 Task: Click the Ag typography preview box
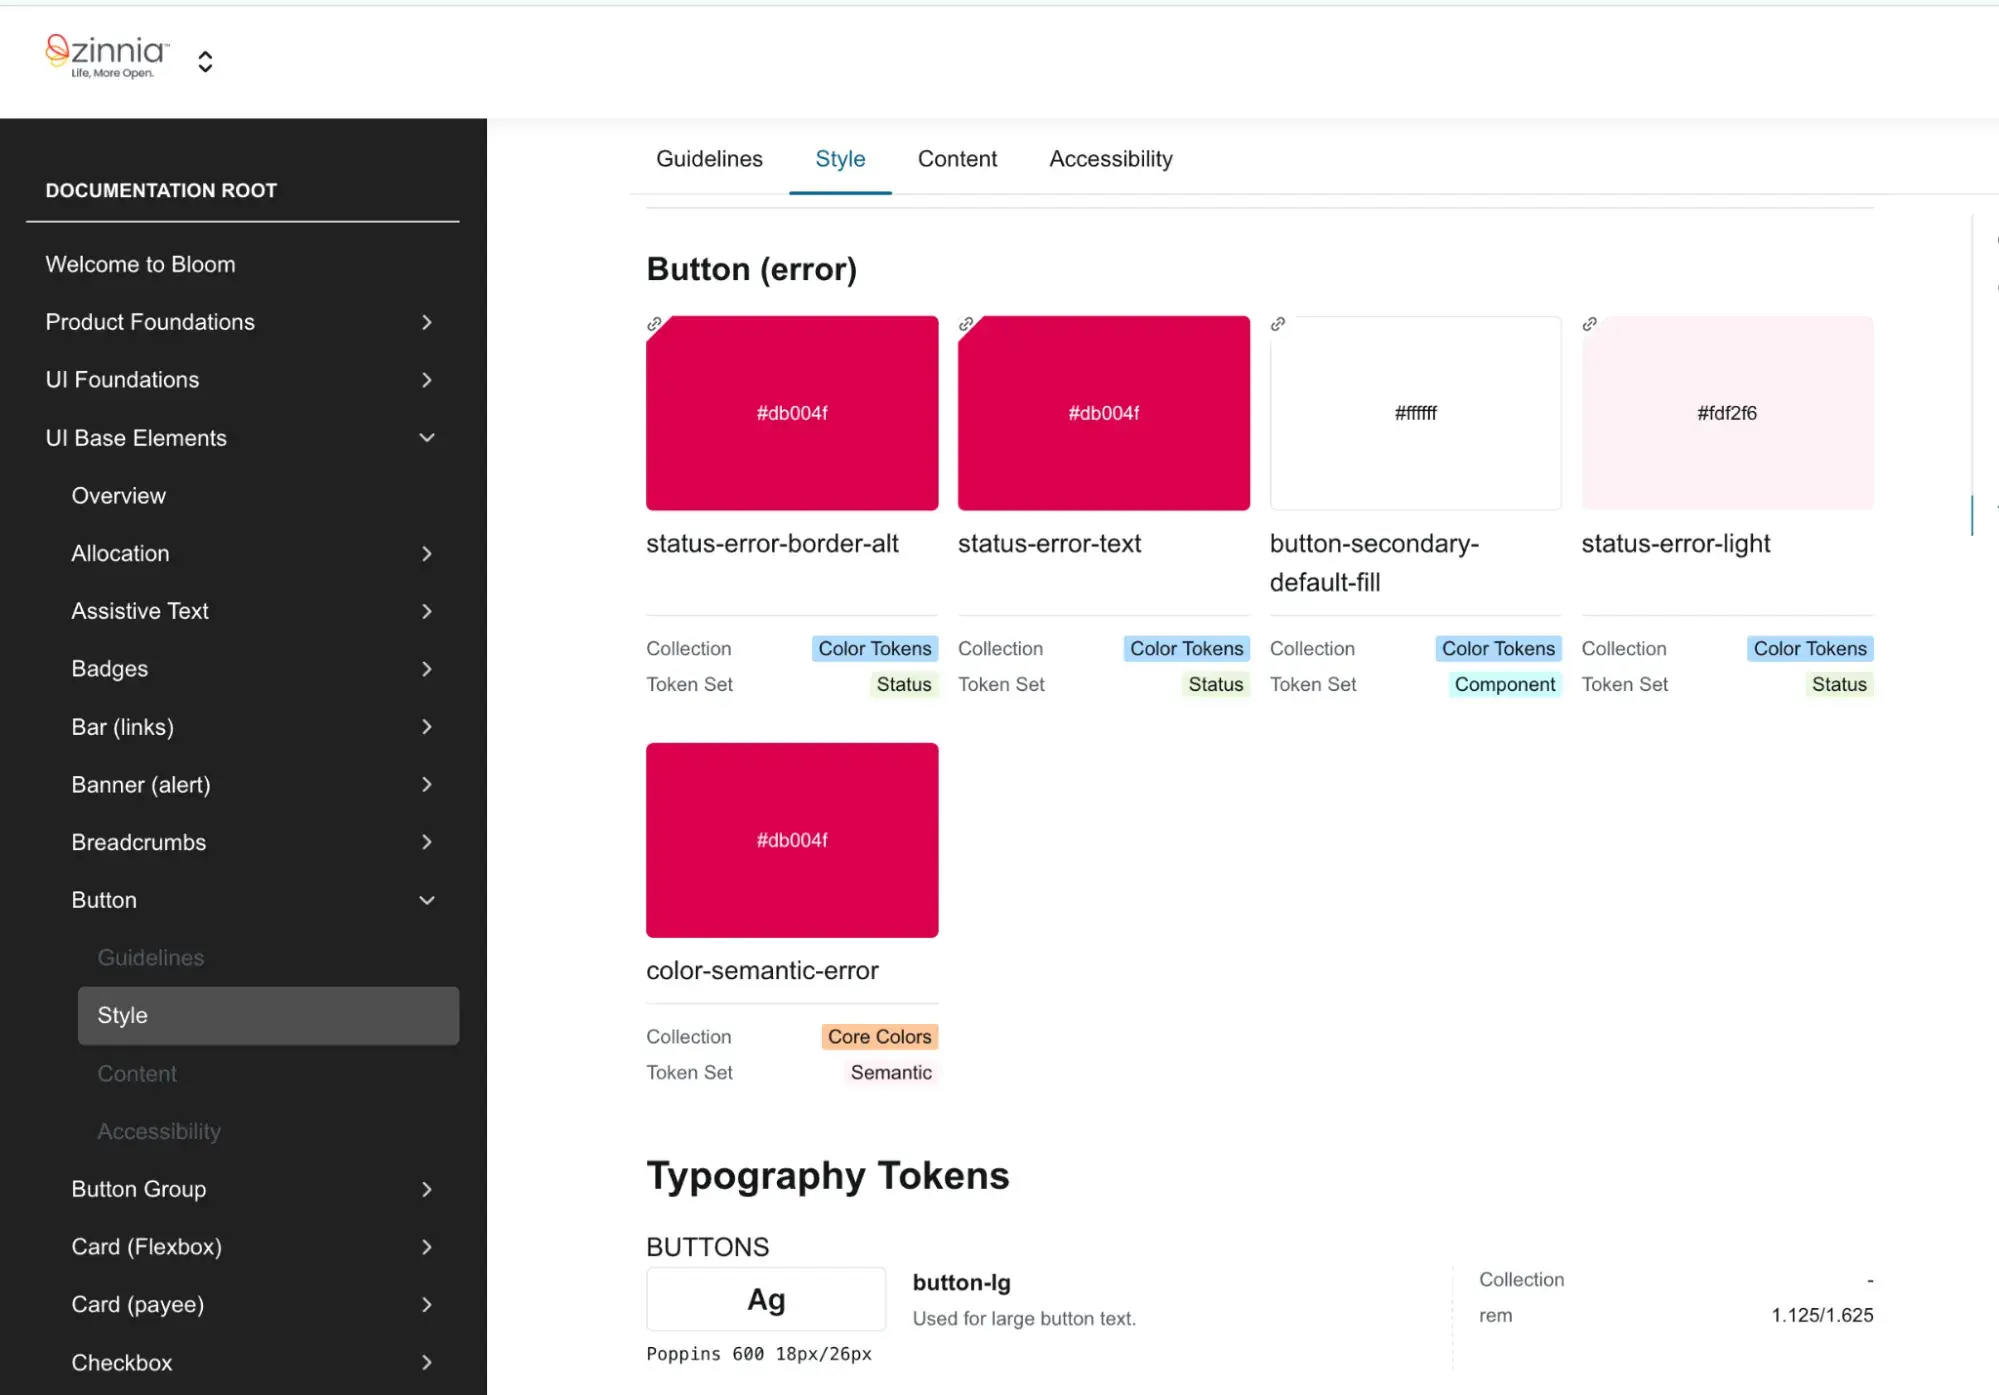coord(766,1299)
